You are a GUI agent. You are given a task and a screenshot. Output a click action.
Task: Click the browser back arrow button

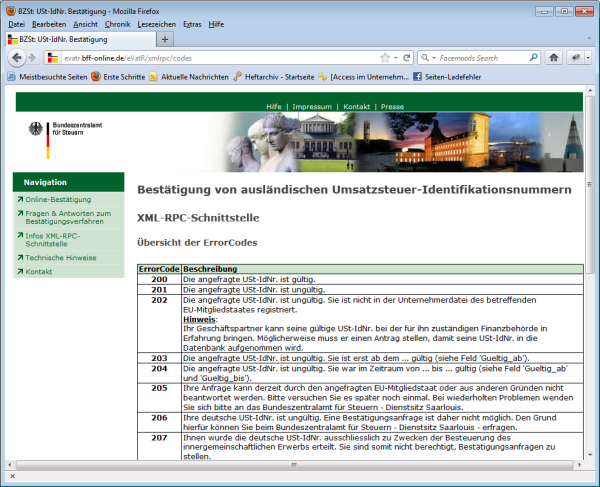[16, 58]
